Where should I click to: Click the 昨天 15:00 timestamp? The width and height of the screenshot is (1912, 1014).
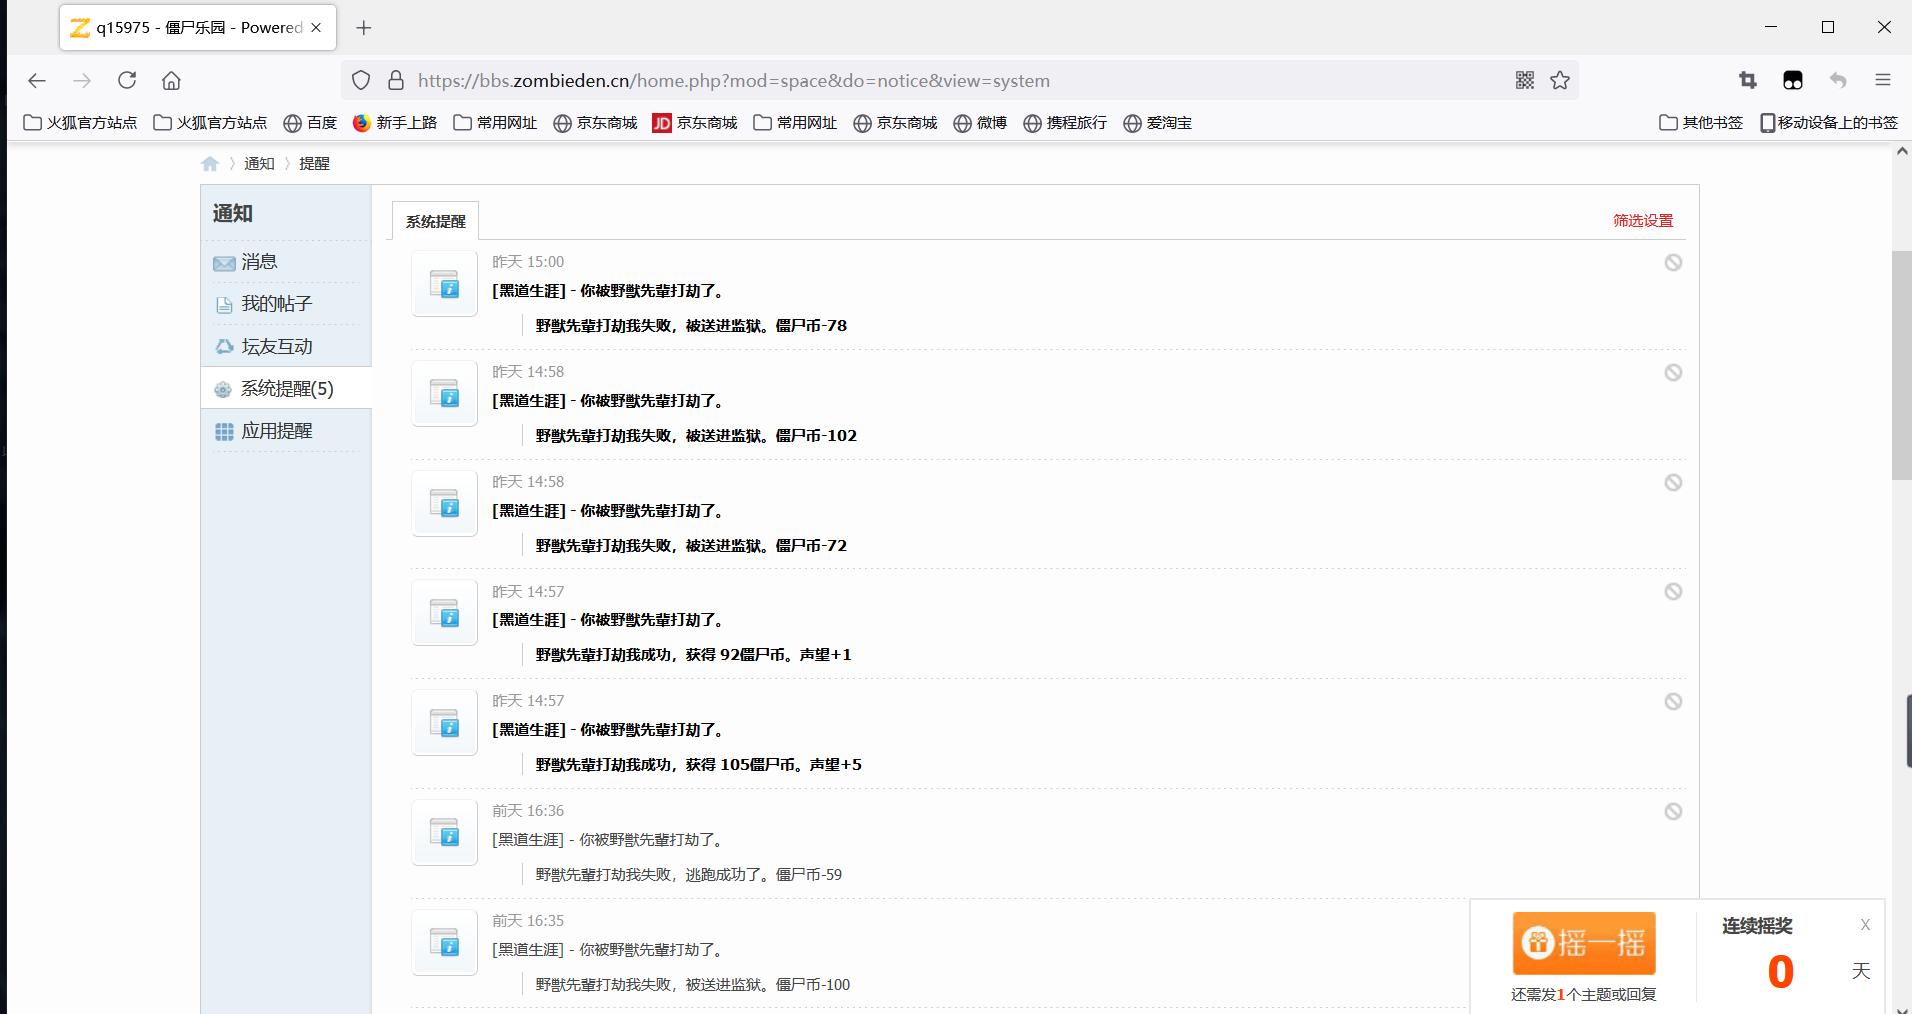click(528, 262)
